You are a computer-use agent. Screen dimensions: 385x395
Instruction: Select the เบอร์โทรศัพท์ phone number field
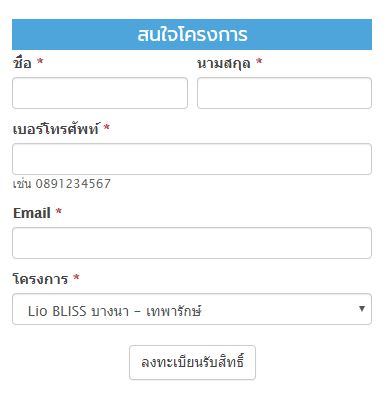click(192, 159)
